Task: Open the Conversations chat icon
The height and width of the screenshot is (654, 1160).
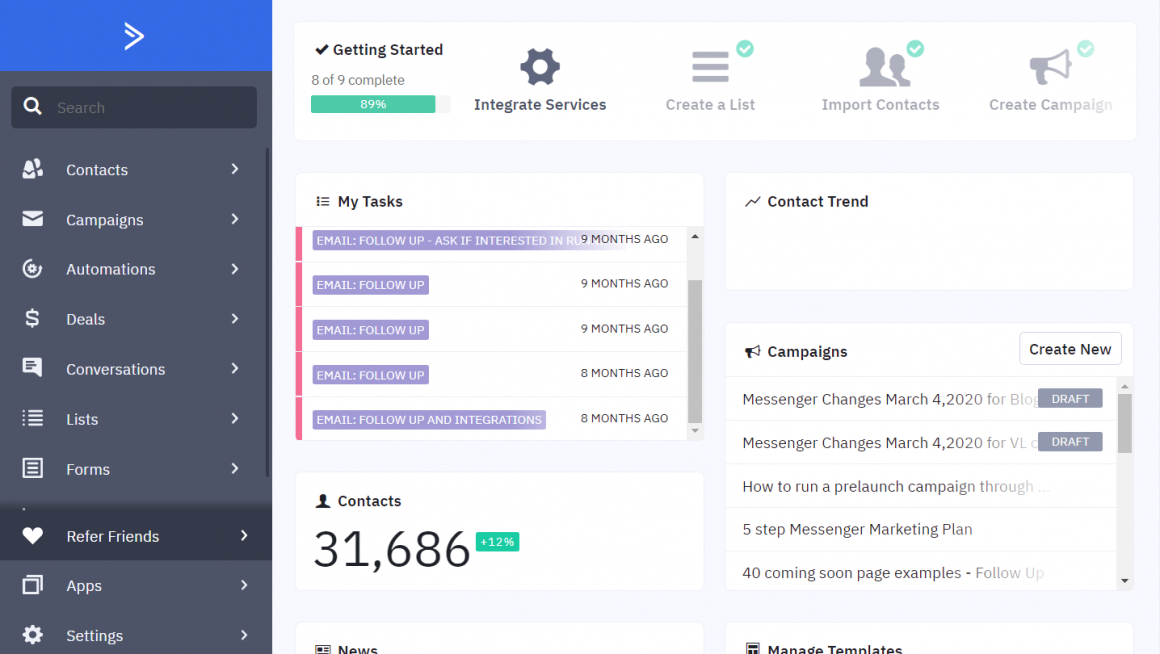Action: click(x=32, y=369)
